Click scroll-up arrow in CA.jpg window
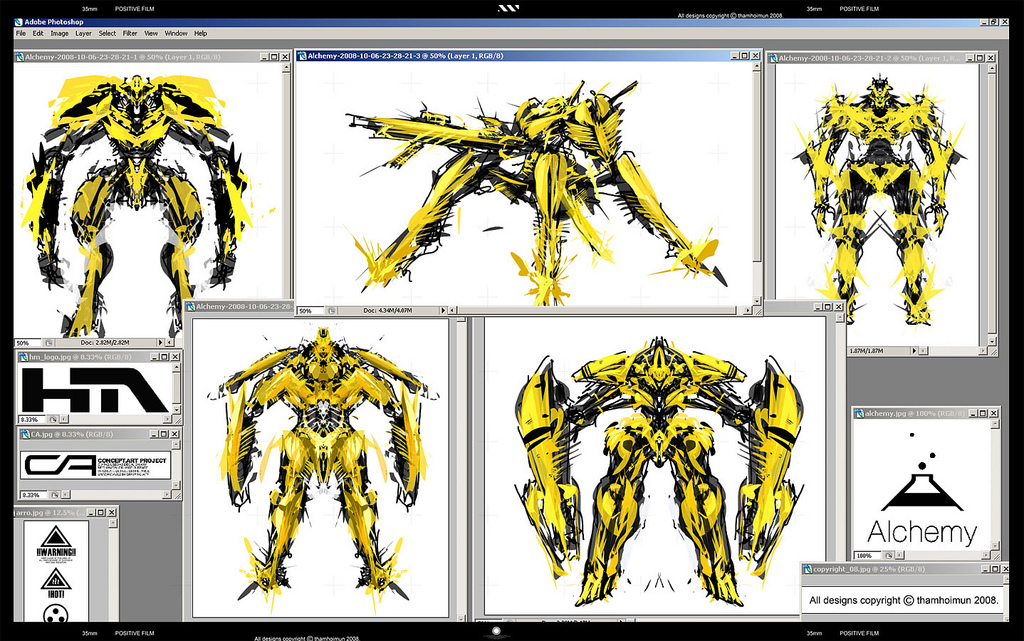The width and height of the screenshot is (1024, 641). [176, 444]
